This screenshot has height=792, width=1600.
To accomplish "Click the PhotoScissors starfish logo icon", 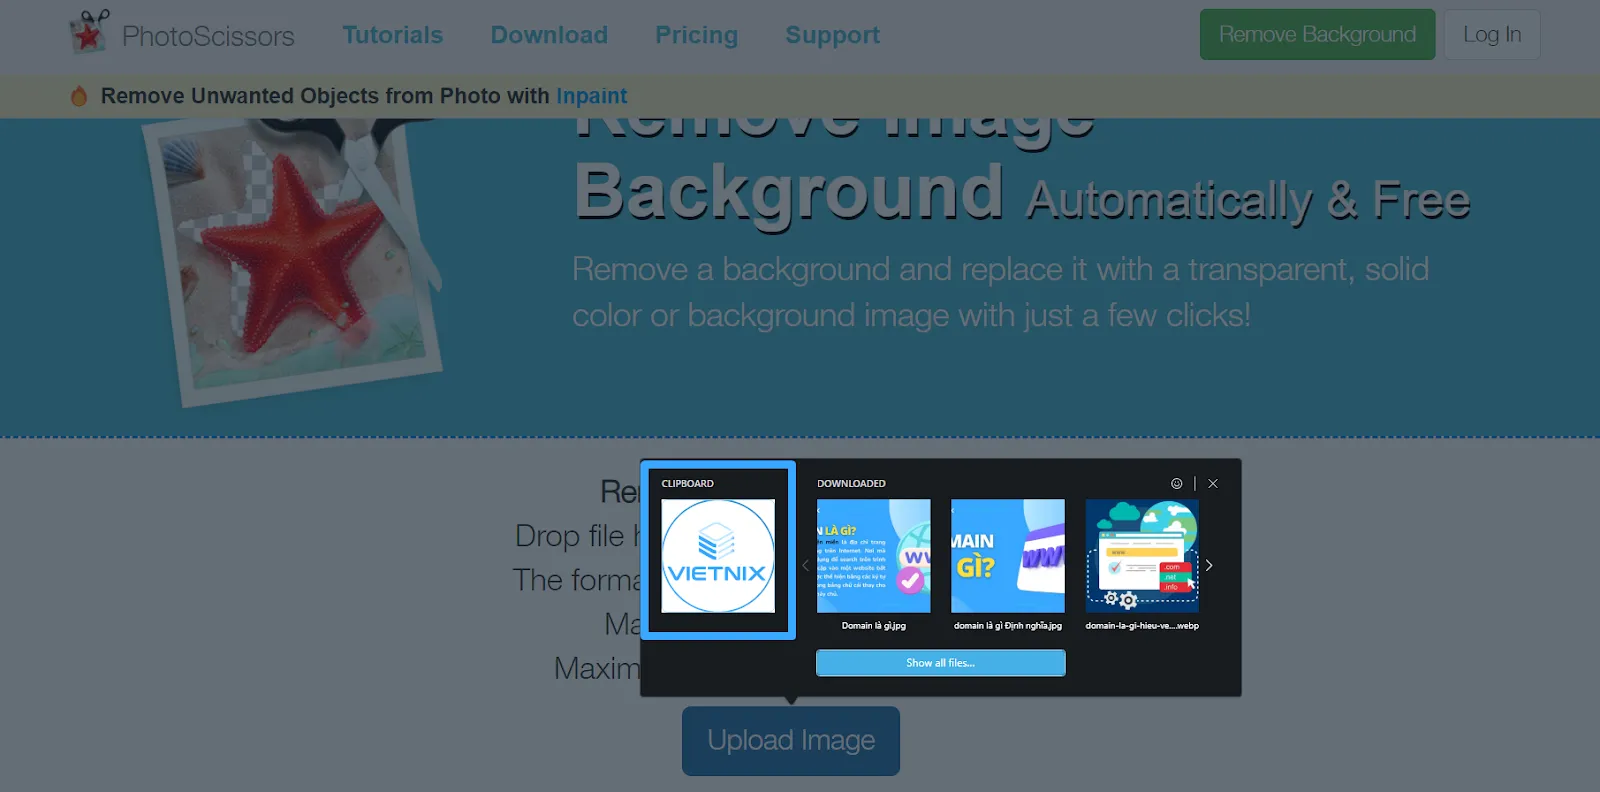I will (x=89, y=33).
